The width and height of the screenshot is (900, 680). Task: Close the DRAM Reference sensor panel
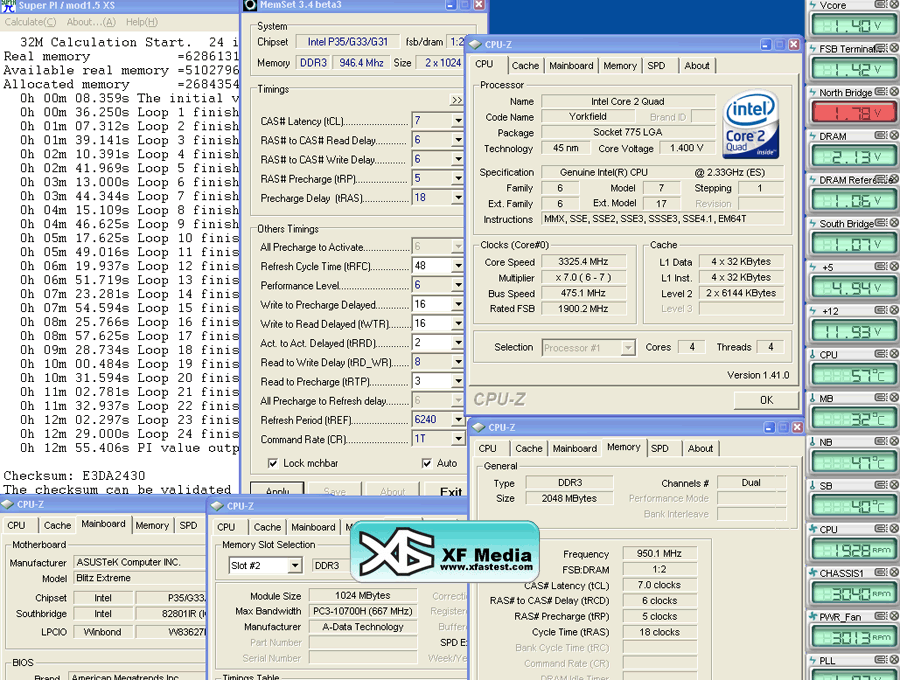(894, 179)
